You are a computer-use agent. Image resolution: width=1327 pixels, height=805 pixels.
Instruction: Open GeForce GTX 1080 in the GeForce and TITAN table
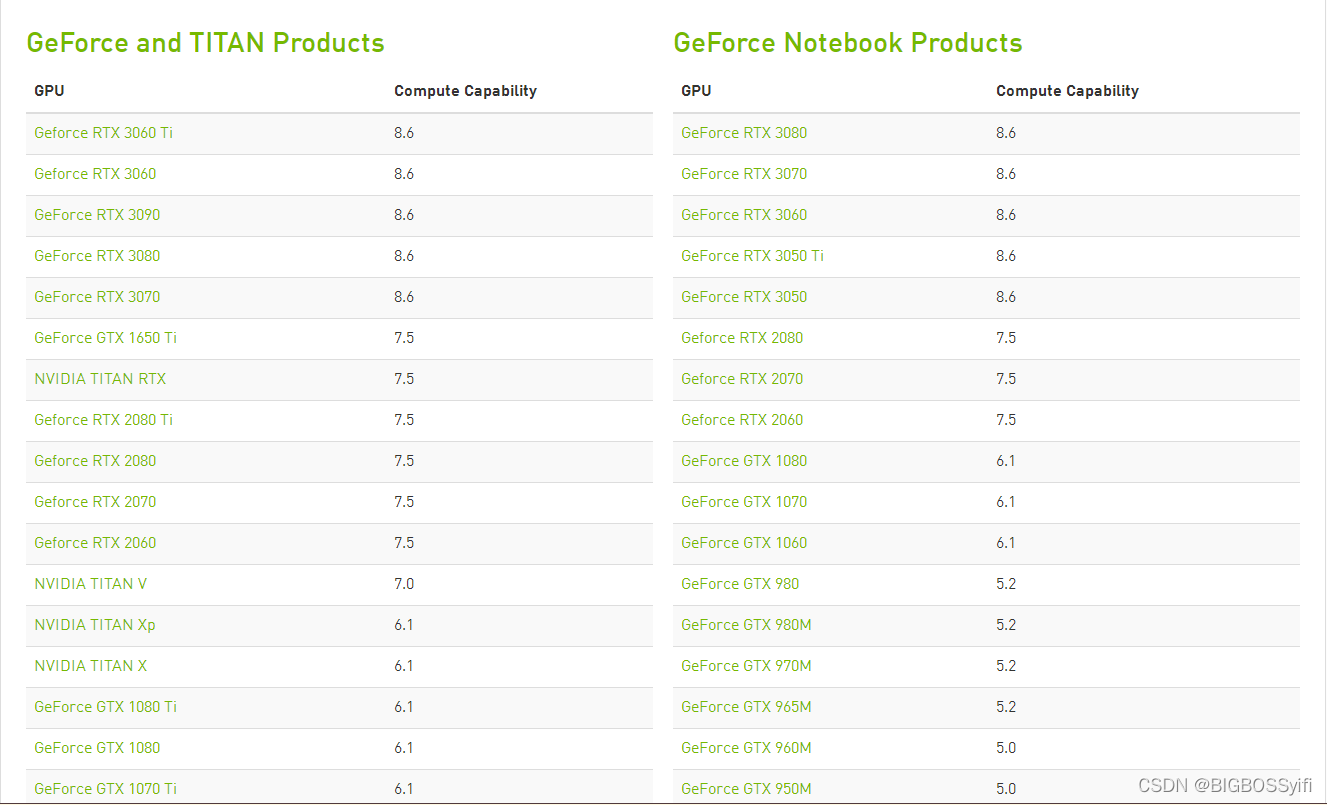[x=97, y=748]
